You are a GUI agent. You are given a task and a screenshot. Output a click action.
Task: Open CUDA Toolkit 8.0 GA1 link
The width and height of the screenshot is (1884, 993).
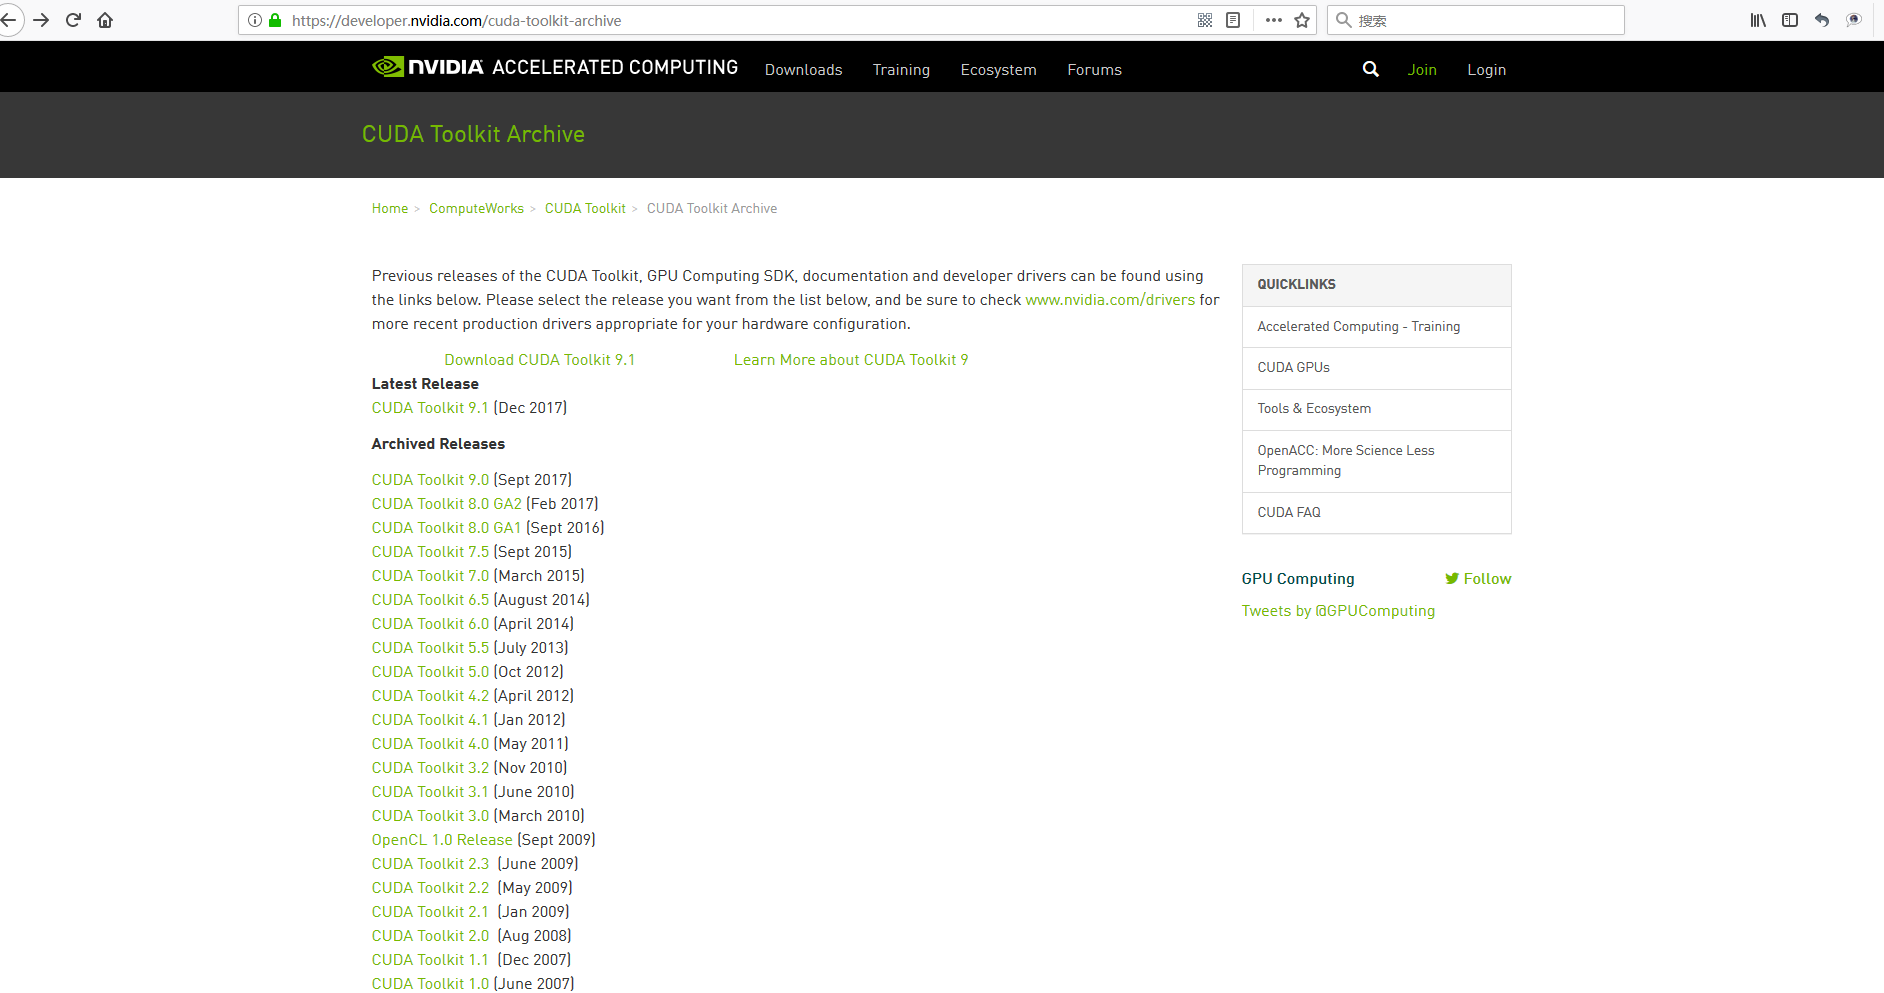(447, 528)
